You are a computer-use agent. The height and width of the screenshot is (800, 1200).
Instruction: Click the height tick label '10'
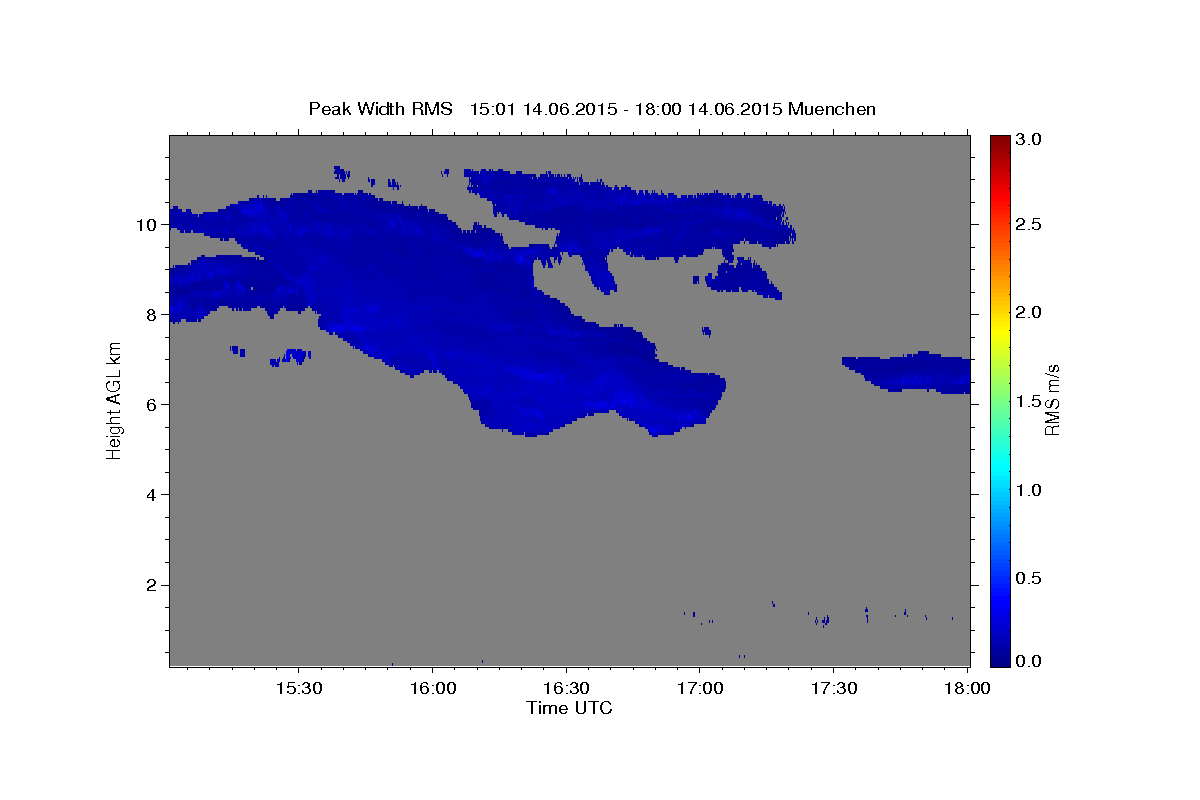point(148,224)
